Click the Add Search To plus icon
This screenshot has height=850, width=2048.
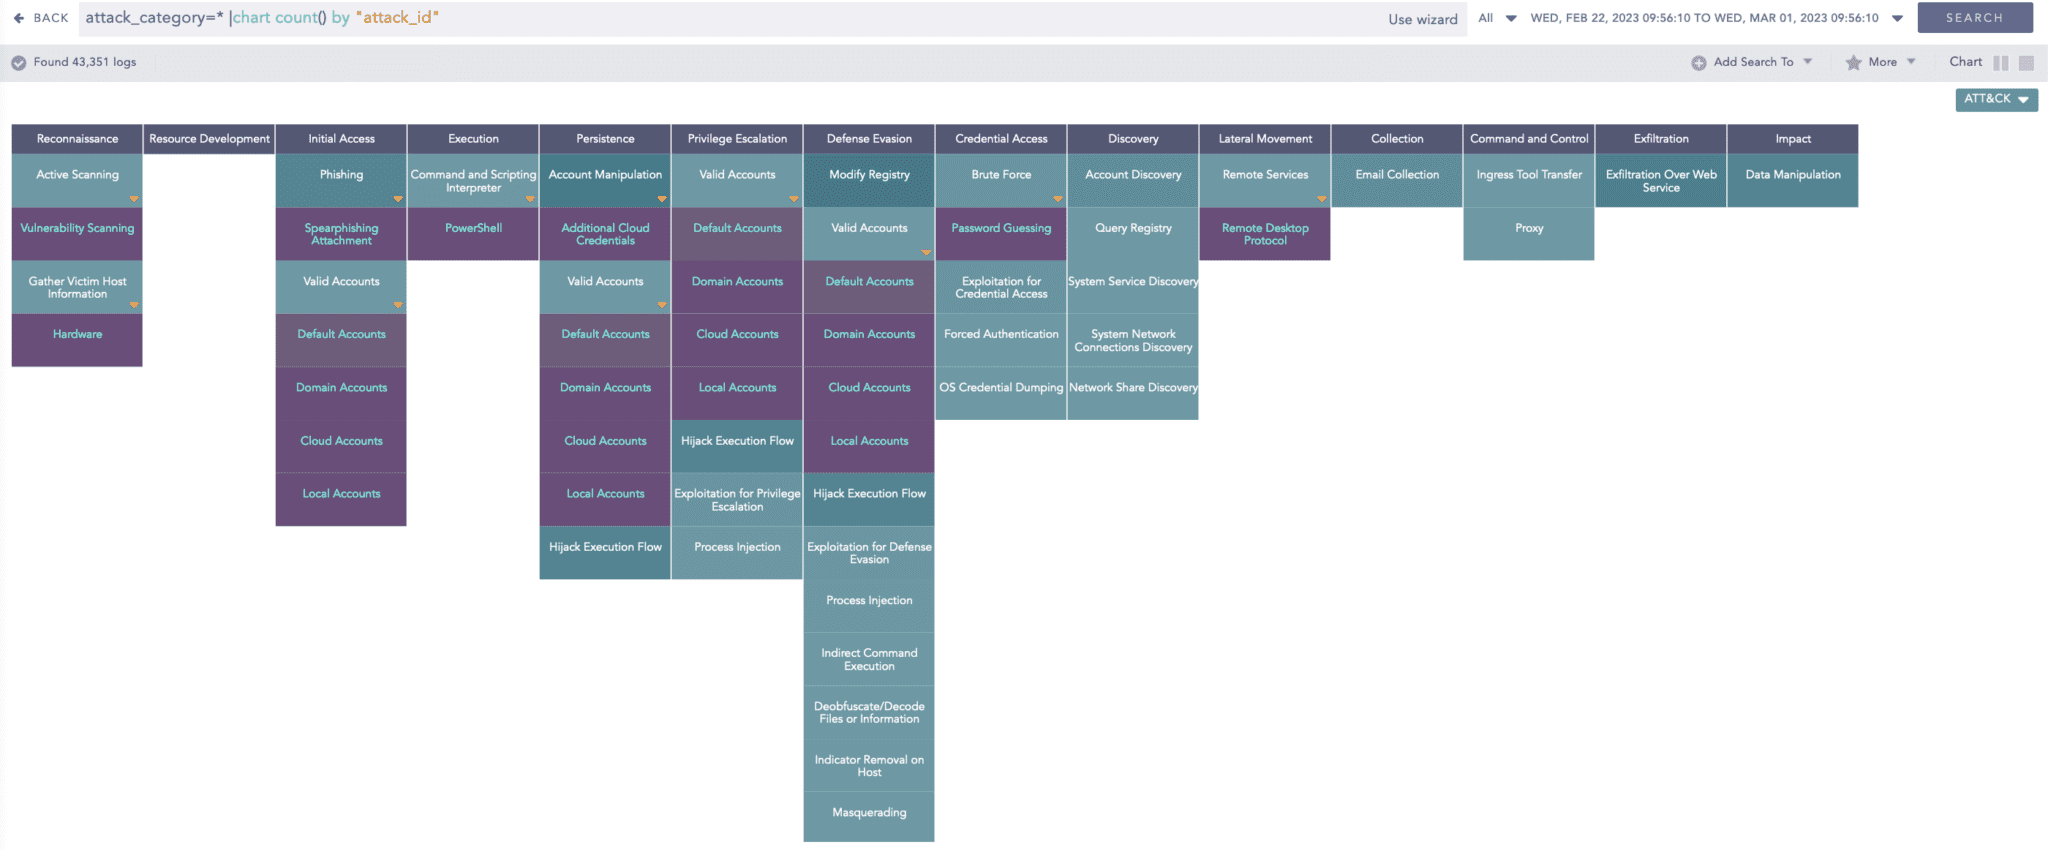tap(1698, 63)
